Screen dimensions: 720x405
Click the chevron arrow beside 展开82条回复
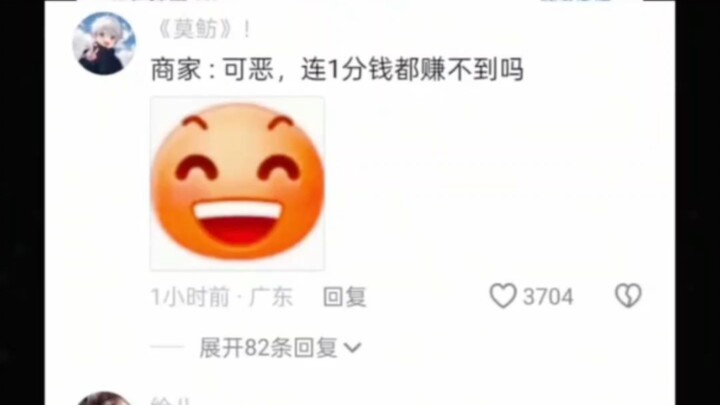[352, 348]
